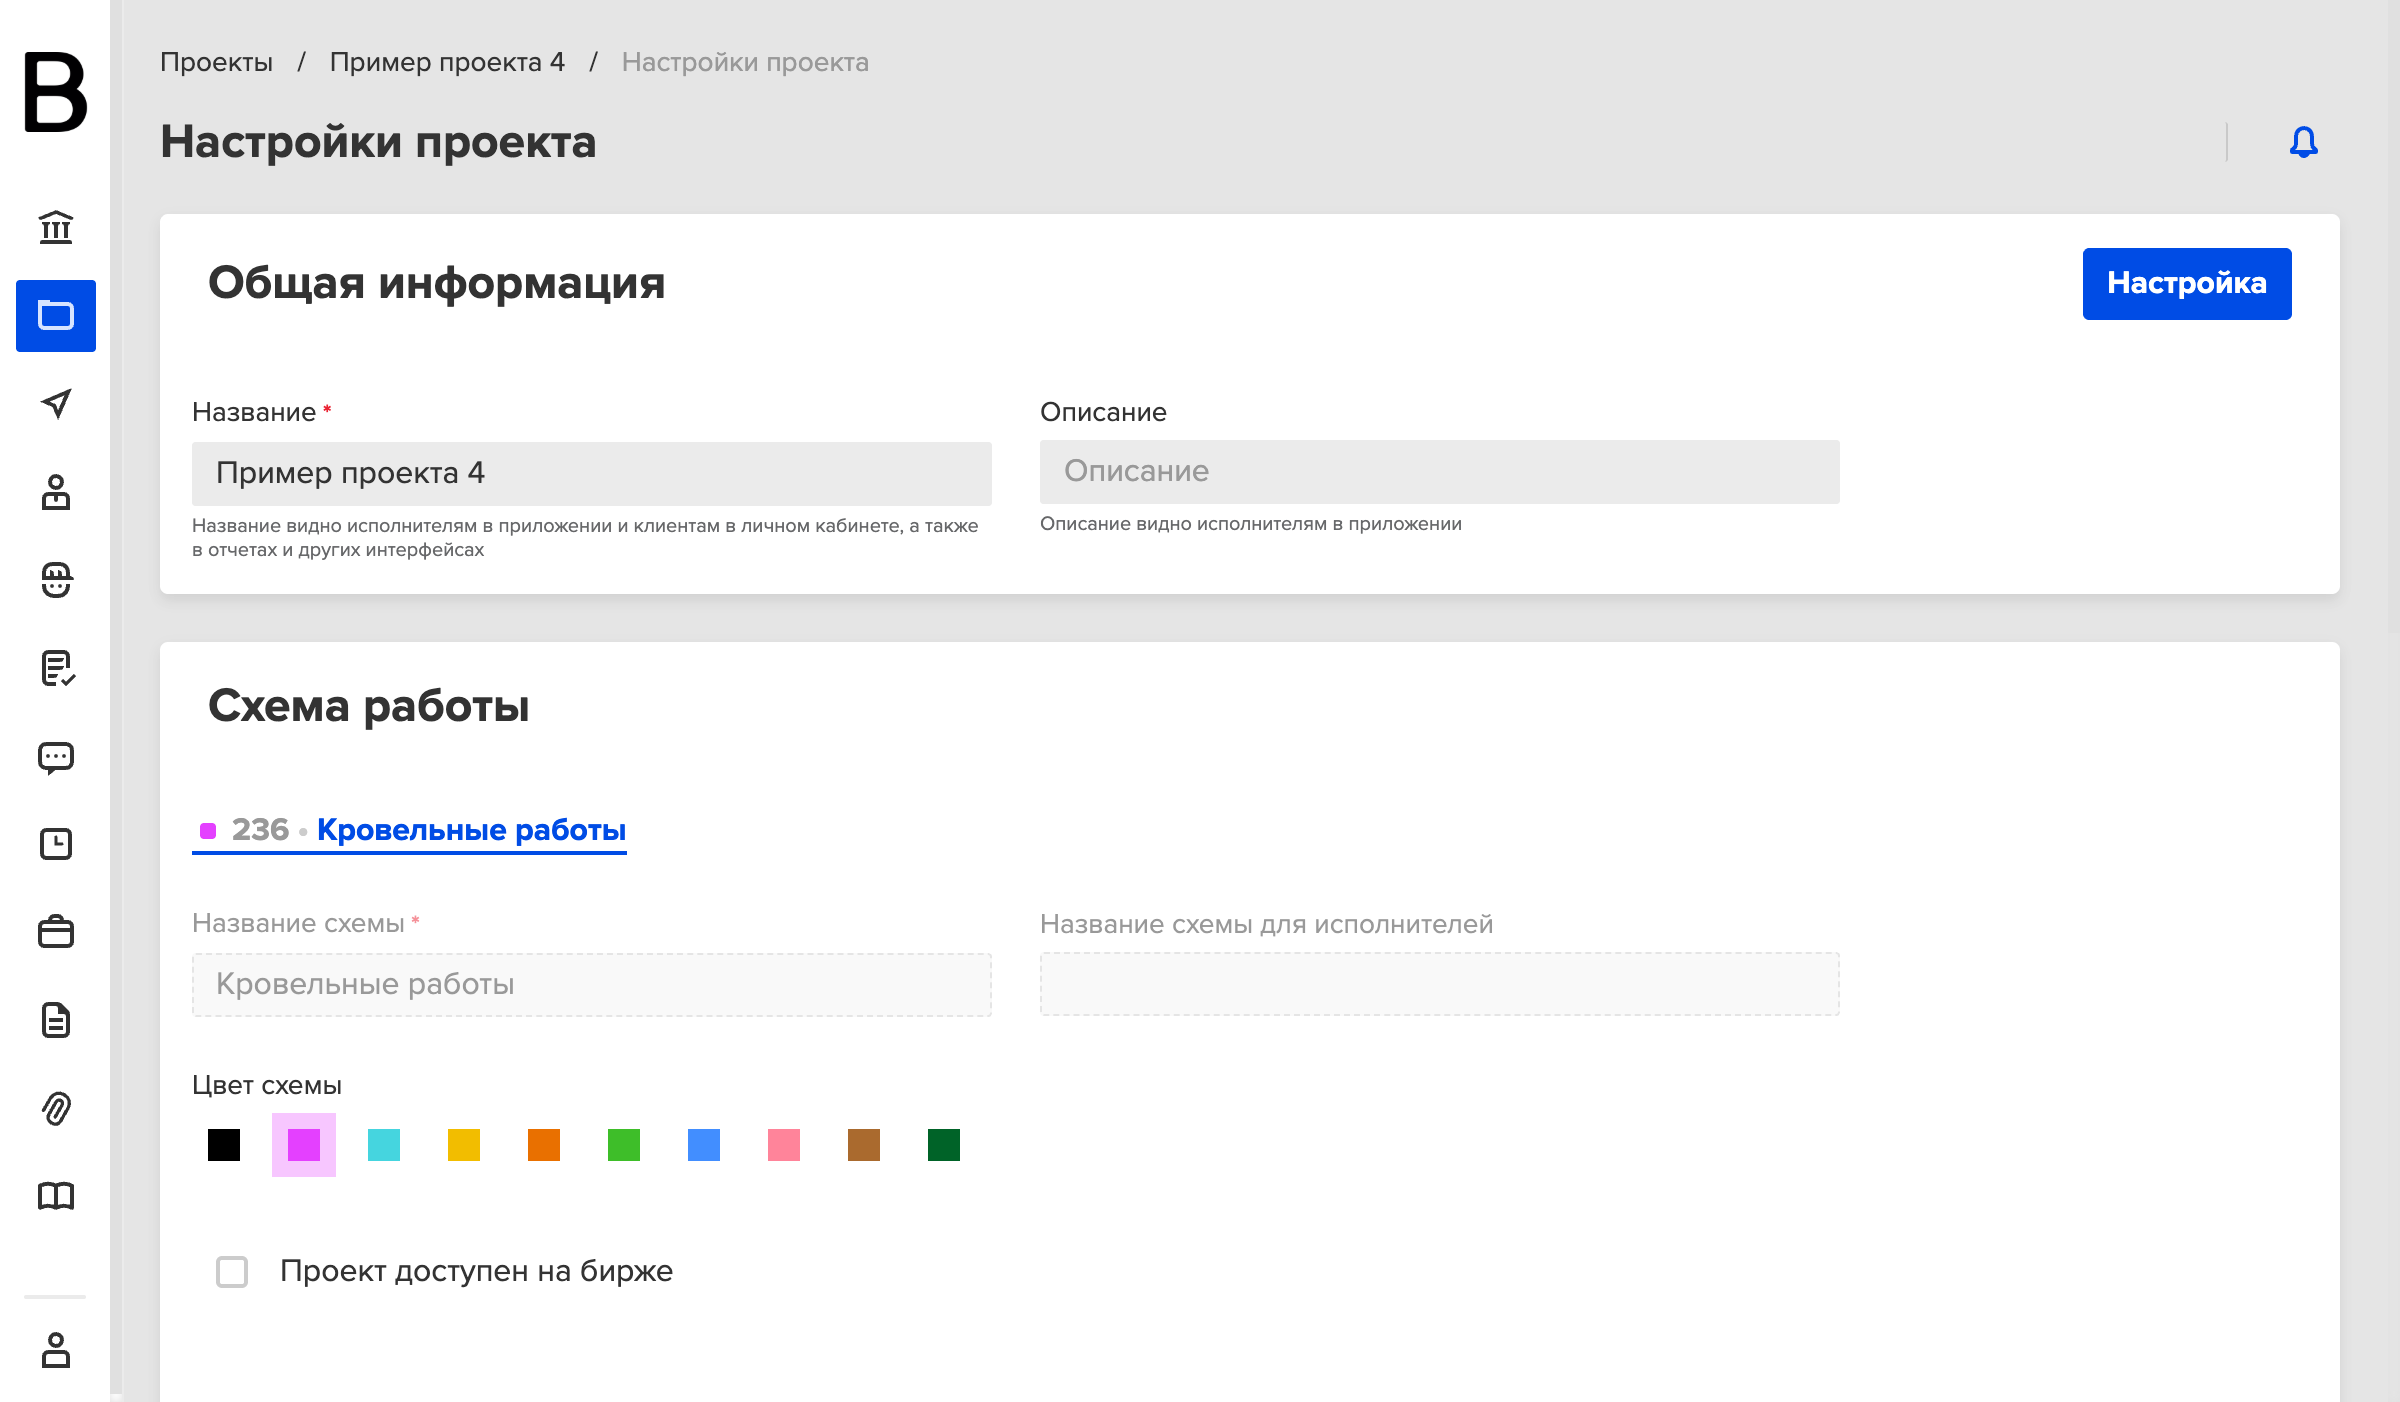
Task: Click the 'Название схемы' input field
Action: [592, 985]
